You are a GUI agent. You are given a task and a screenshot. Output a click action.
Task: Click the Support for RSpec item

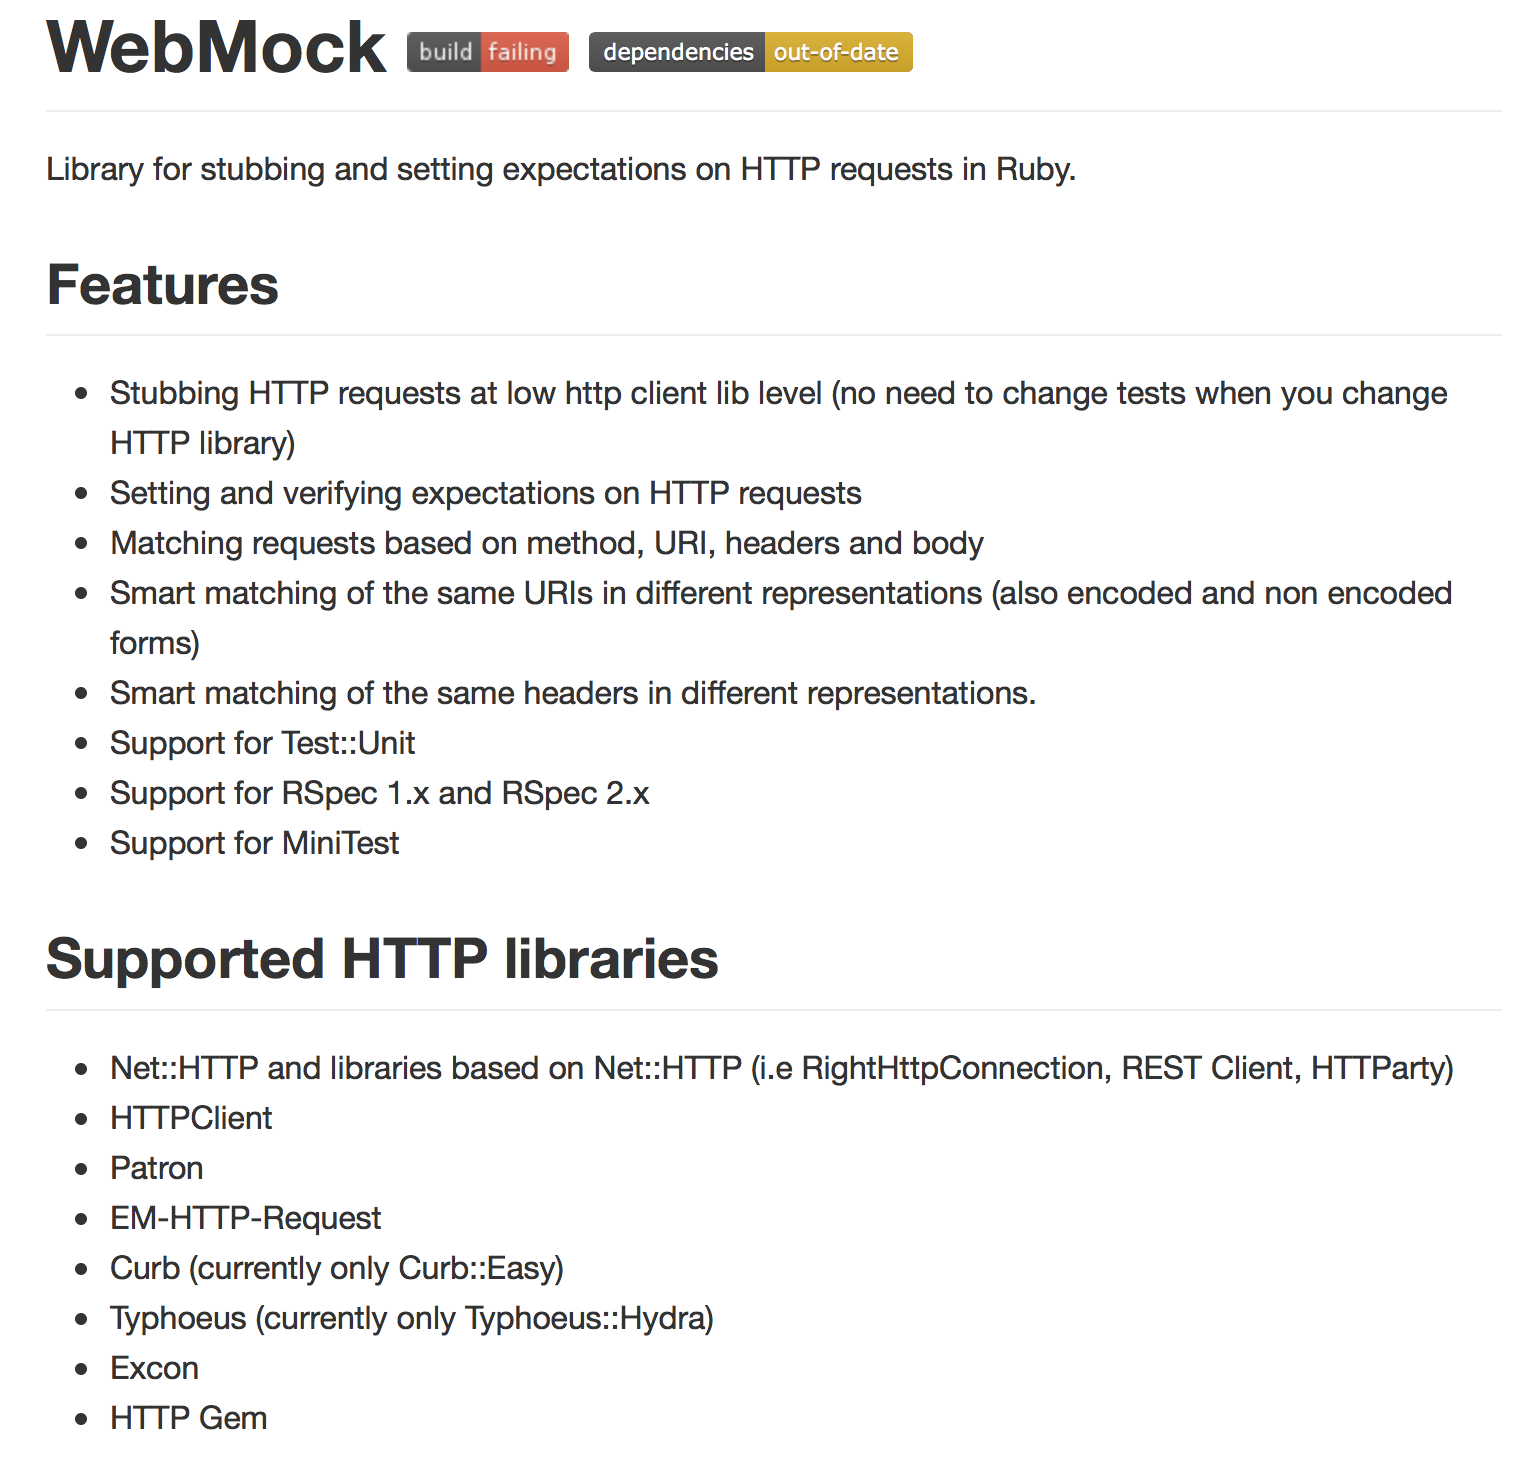click(379, 794)
